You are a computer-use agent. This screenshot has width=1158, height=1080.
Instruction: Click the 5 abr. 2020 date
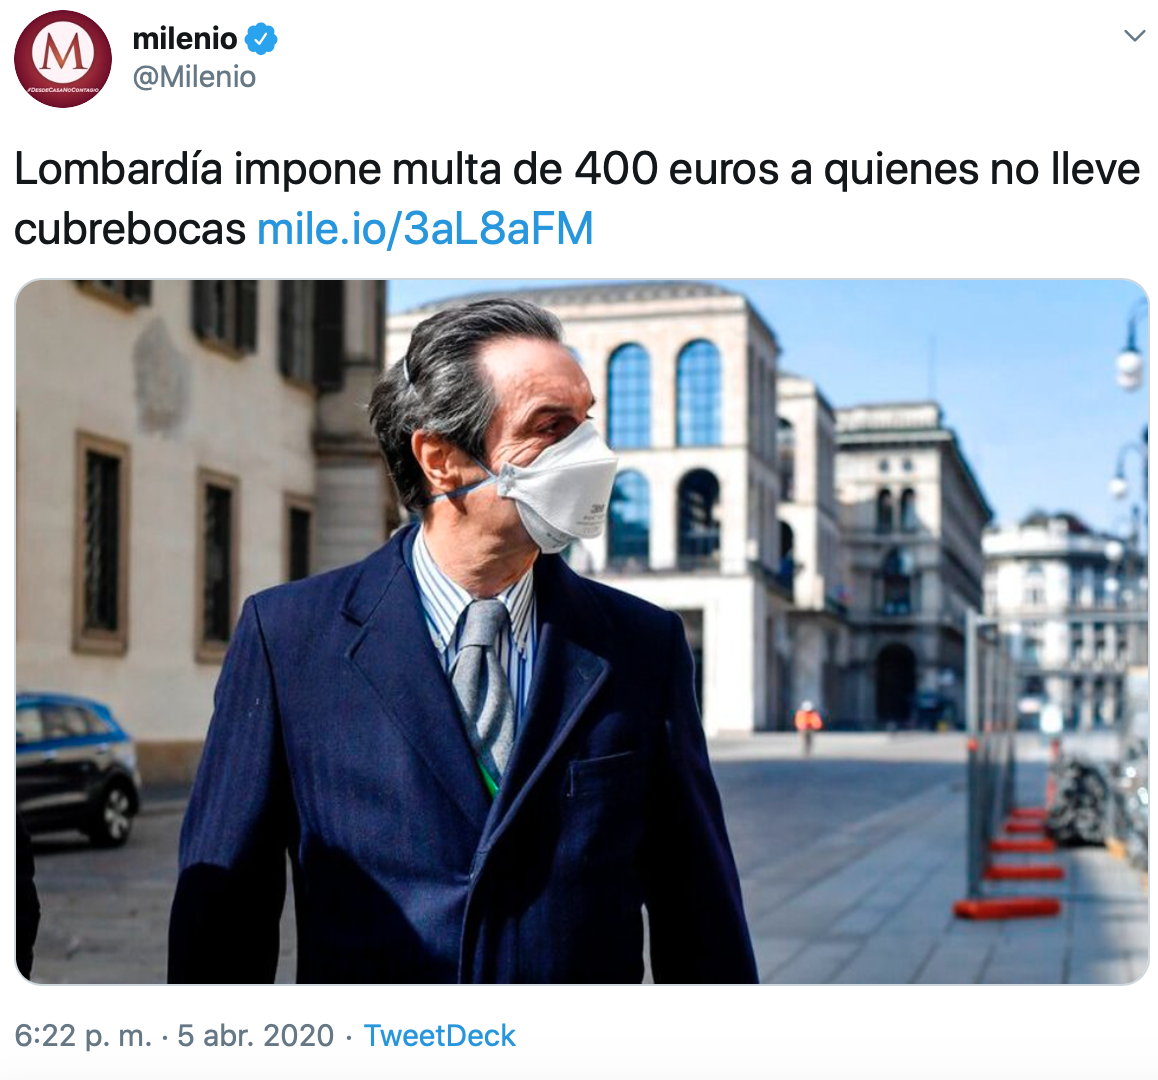point(256,1036)
